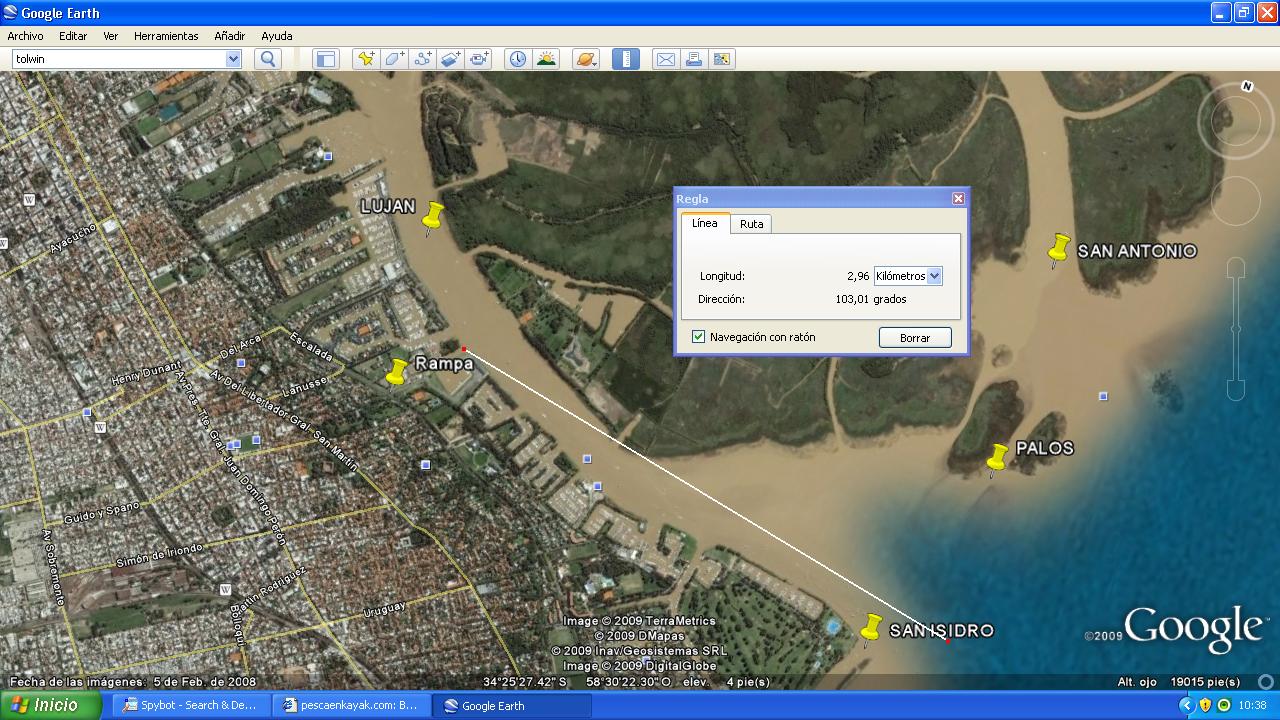This screenshot has width=1280, height=720.
Task: Select the Google Earth taskbar button
Action: tap(512, 705)
